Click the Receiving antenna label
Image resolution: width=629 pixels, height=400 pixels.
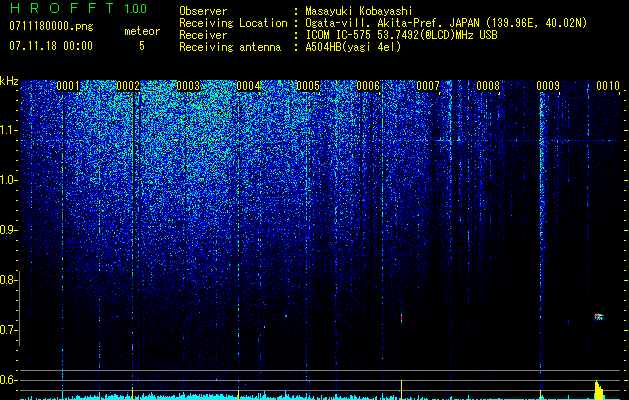(x=230, y=47)
